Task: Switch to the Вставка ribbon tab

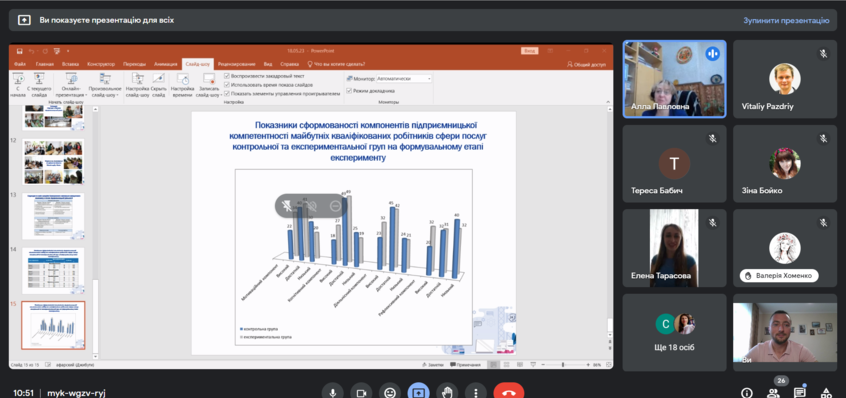Action: point(70,64)
